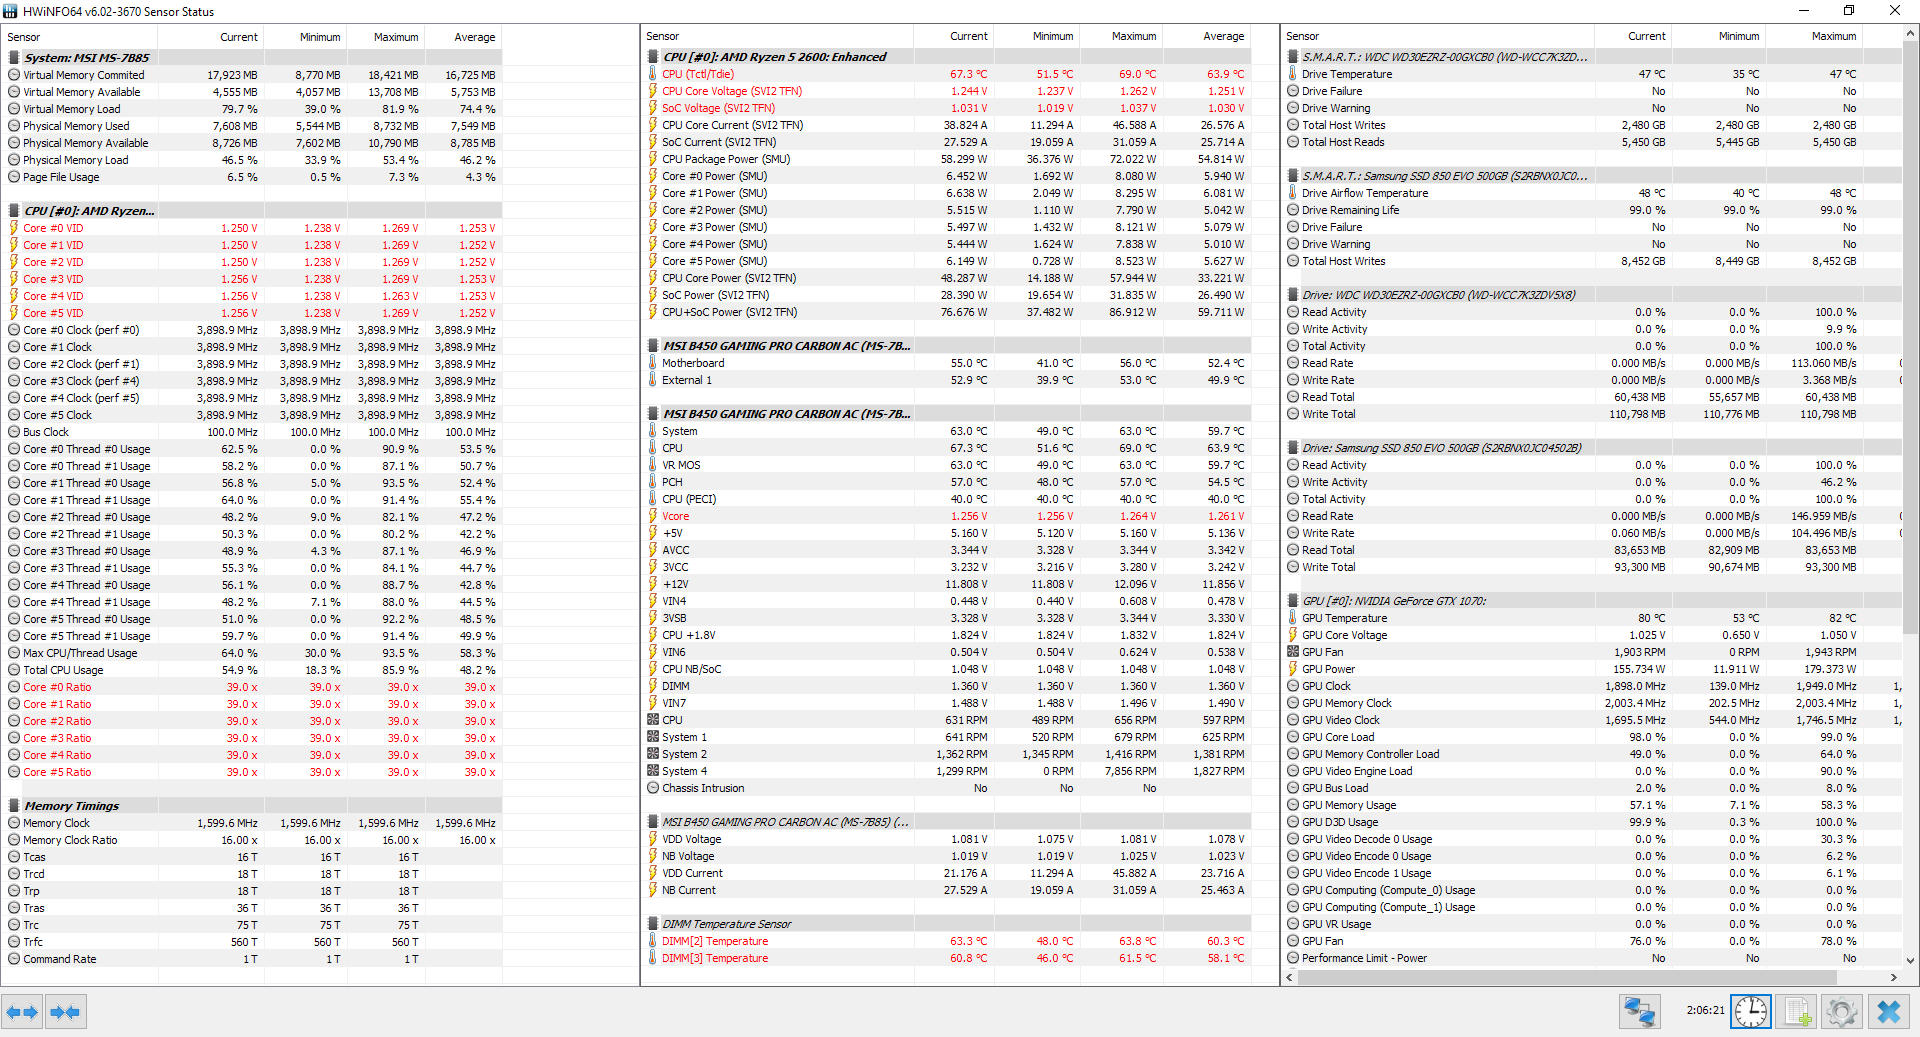Start logging with the log file icon
1920x1037 pixels.
(1797, 1012)
